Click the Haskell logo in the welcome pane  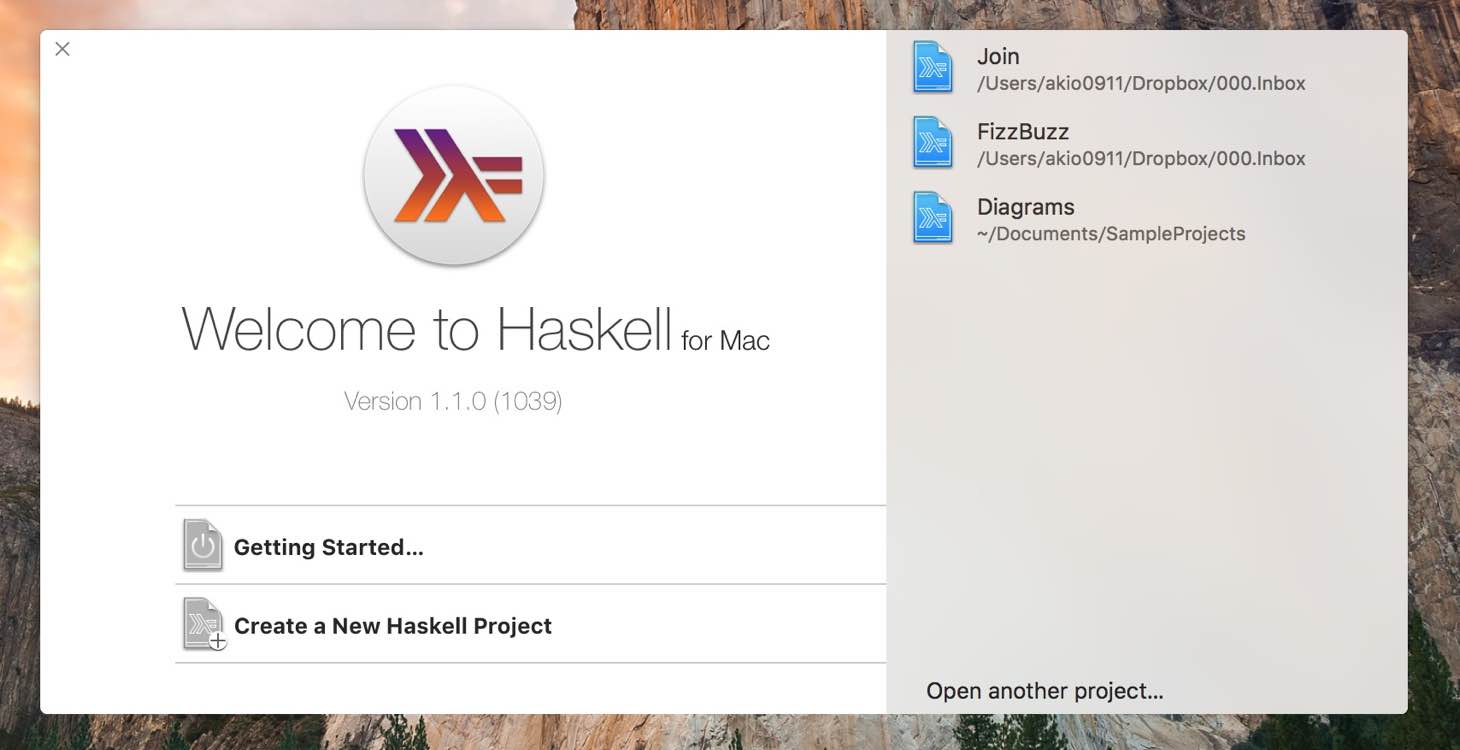pos(454,176)
